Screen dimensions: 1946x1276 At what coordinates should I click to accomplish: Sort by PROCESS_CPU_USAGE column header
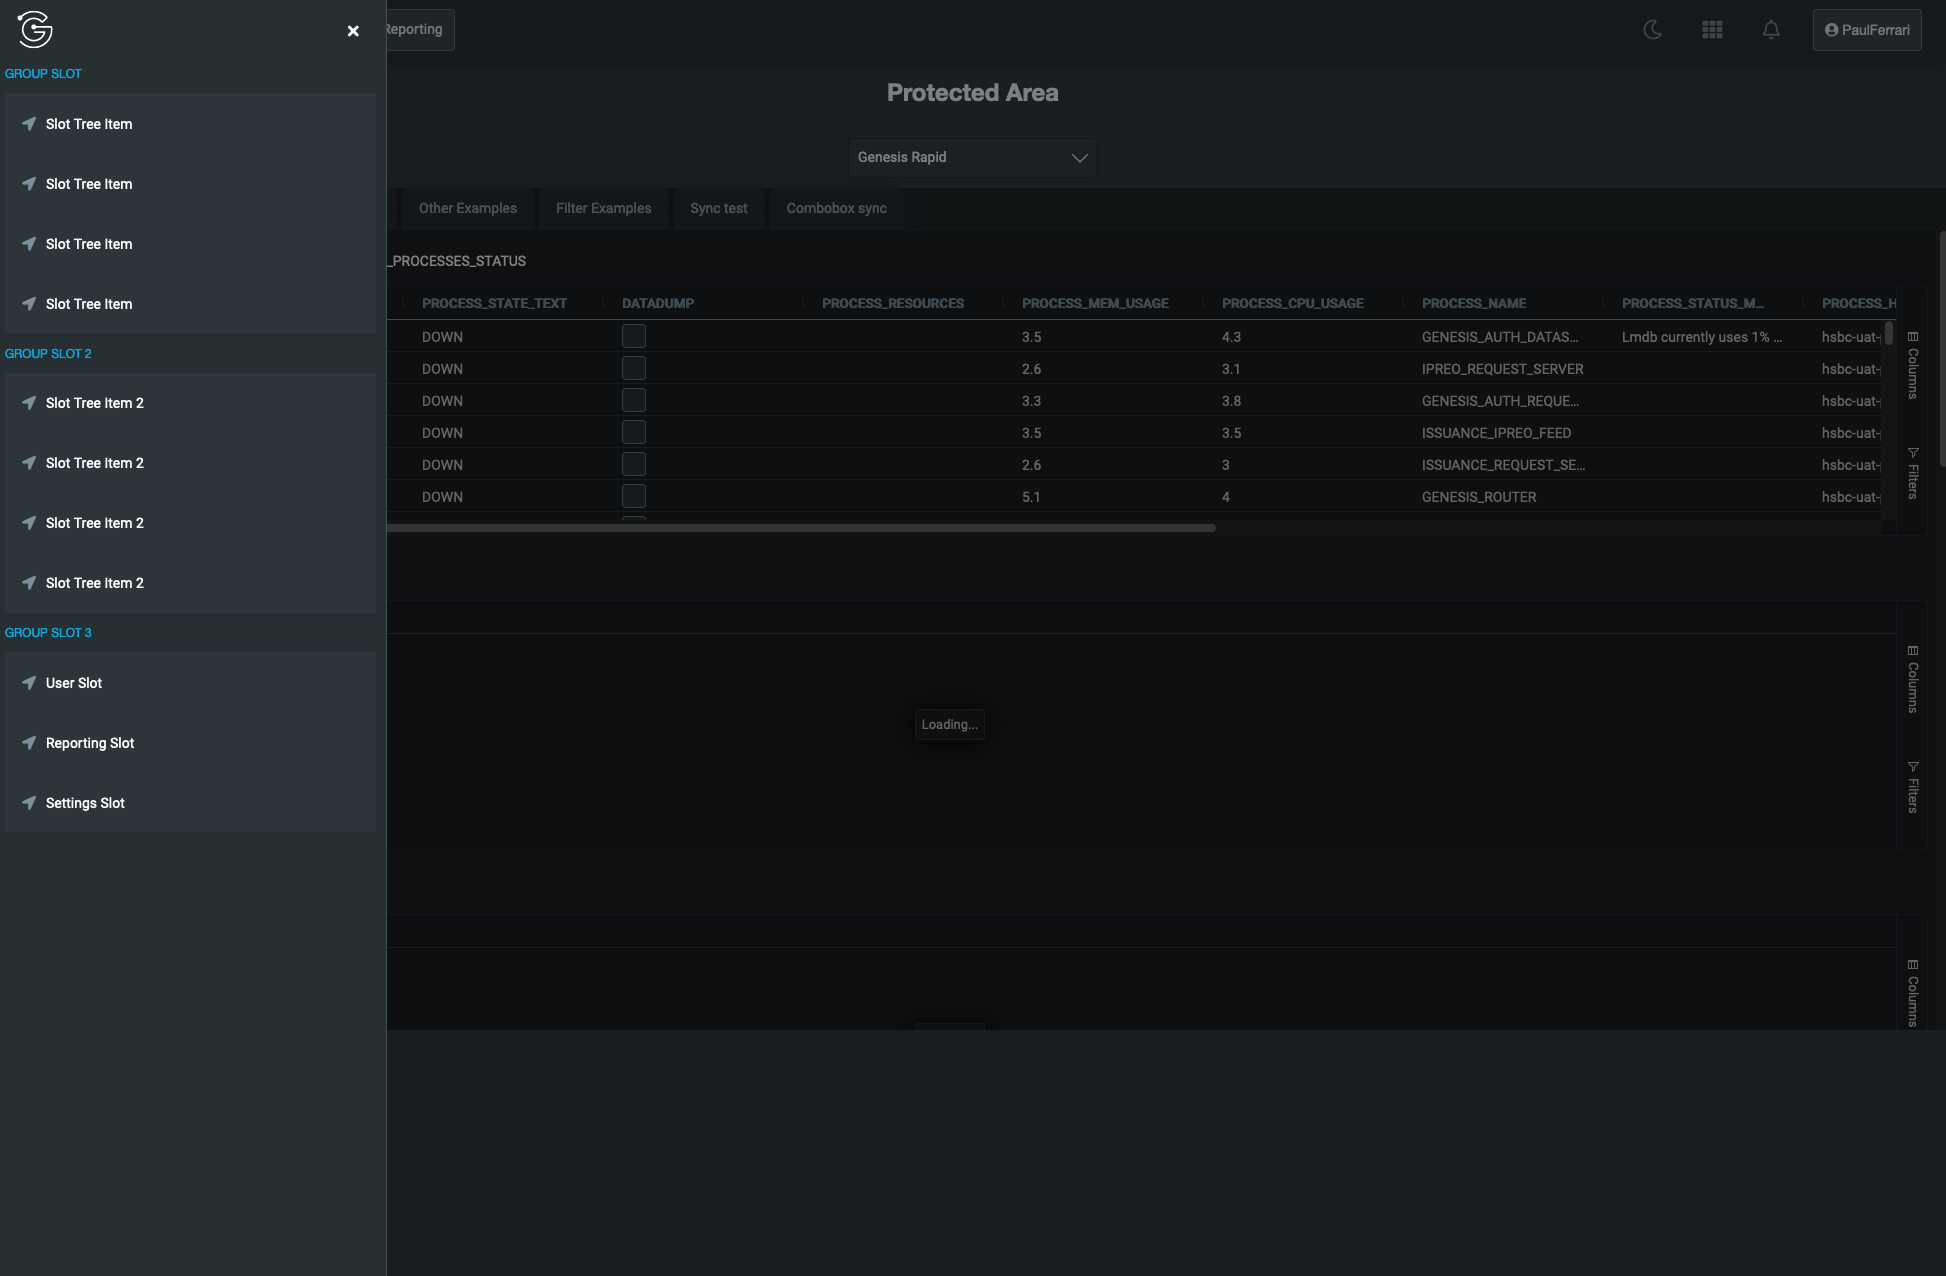[x=1293, y=303]
